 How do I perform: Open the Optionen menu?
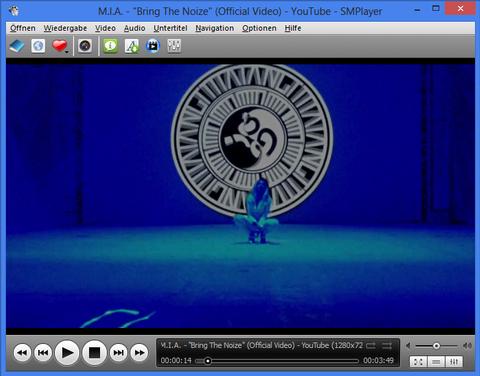259,28
